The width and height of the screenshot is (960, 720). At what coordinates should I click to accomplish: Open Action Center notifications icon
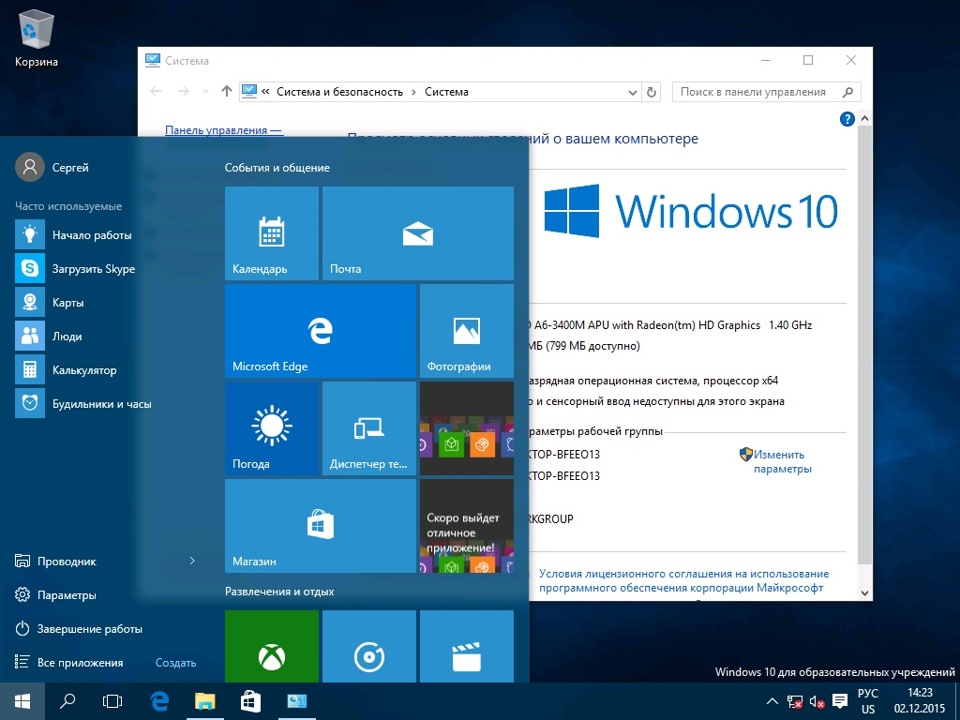(840, 702)
